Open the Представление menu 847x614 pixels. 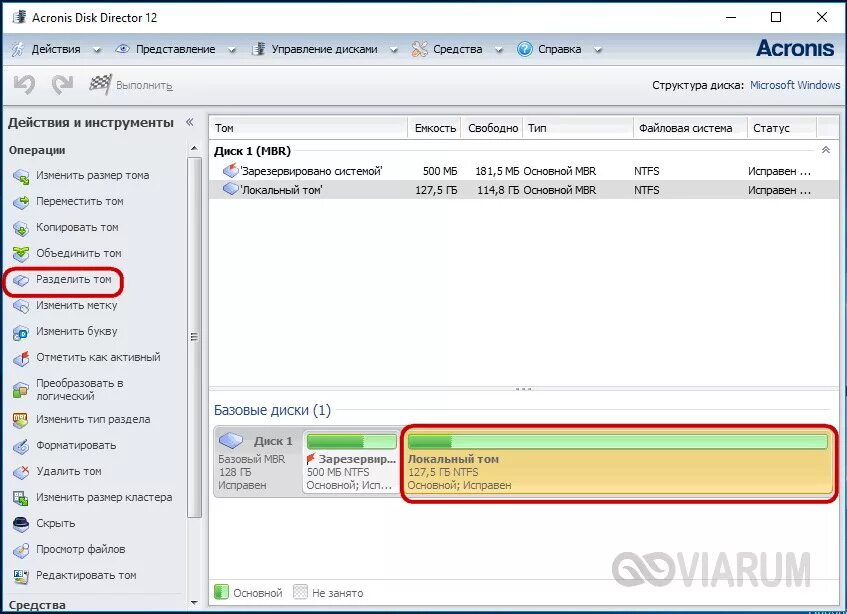click(x=175, y=49)
